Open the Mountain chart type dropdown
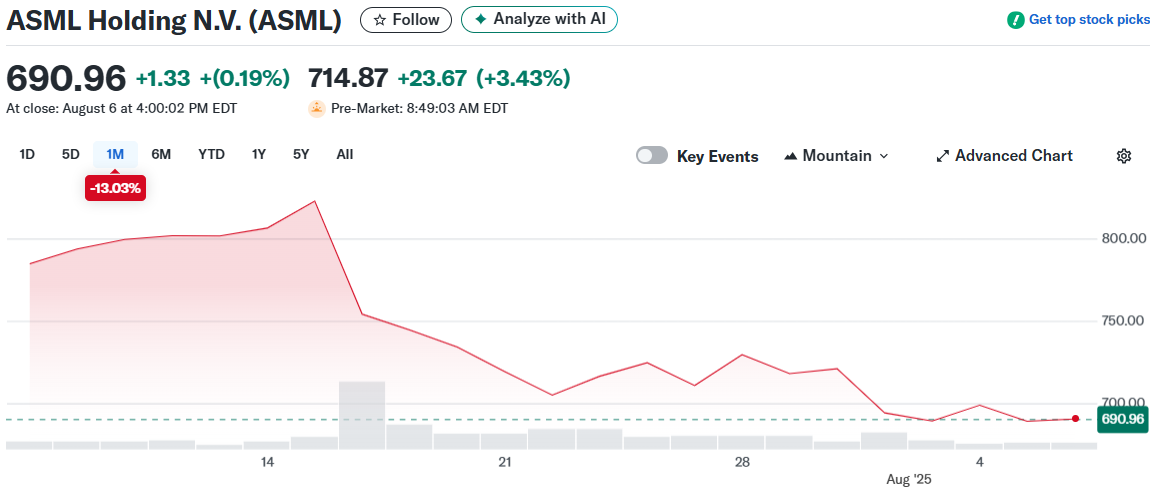This screenshot has width=1150, height=491. click(x=837, y=156)
